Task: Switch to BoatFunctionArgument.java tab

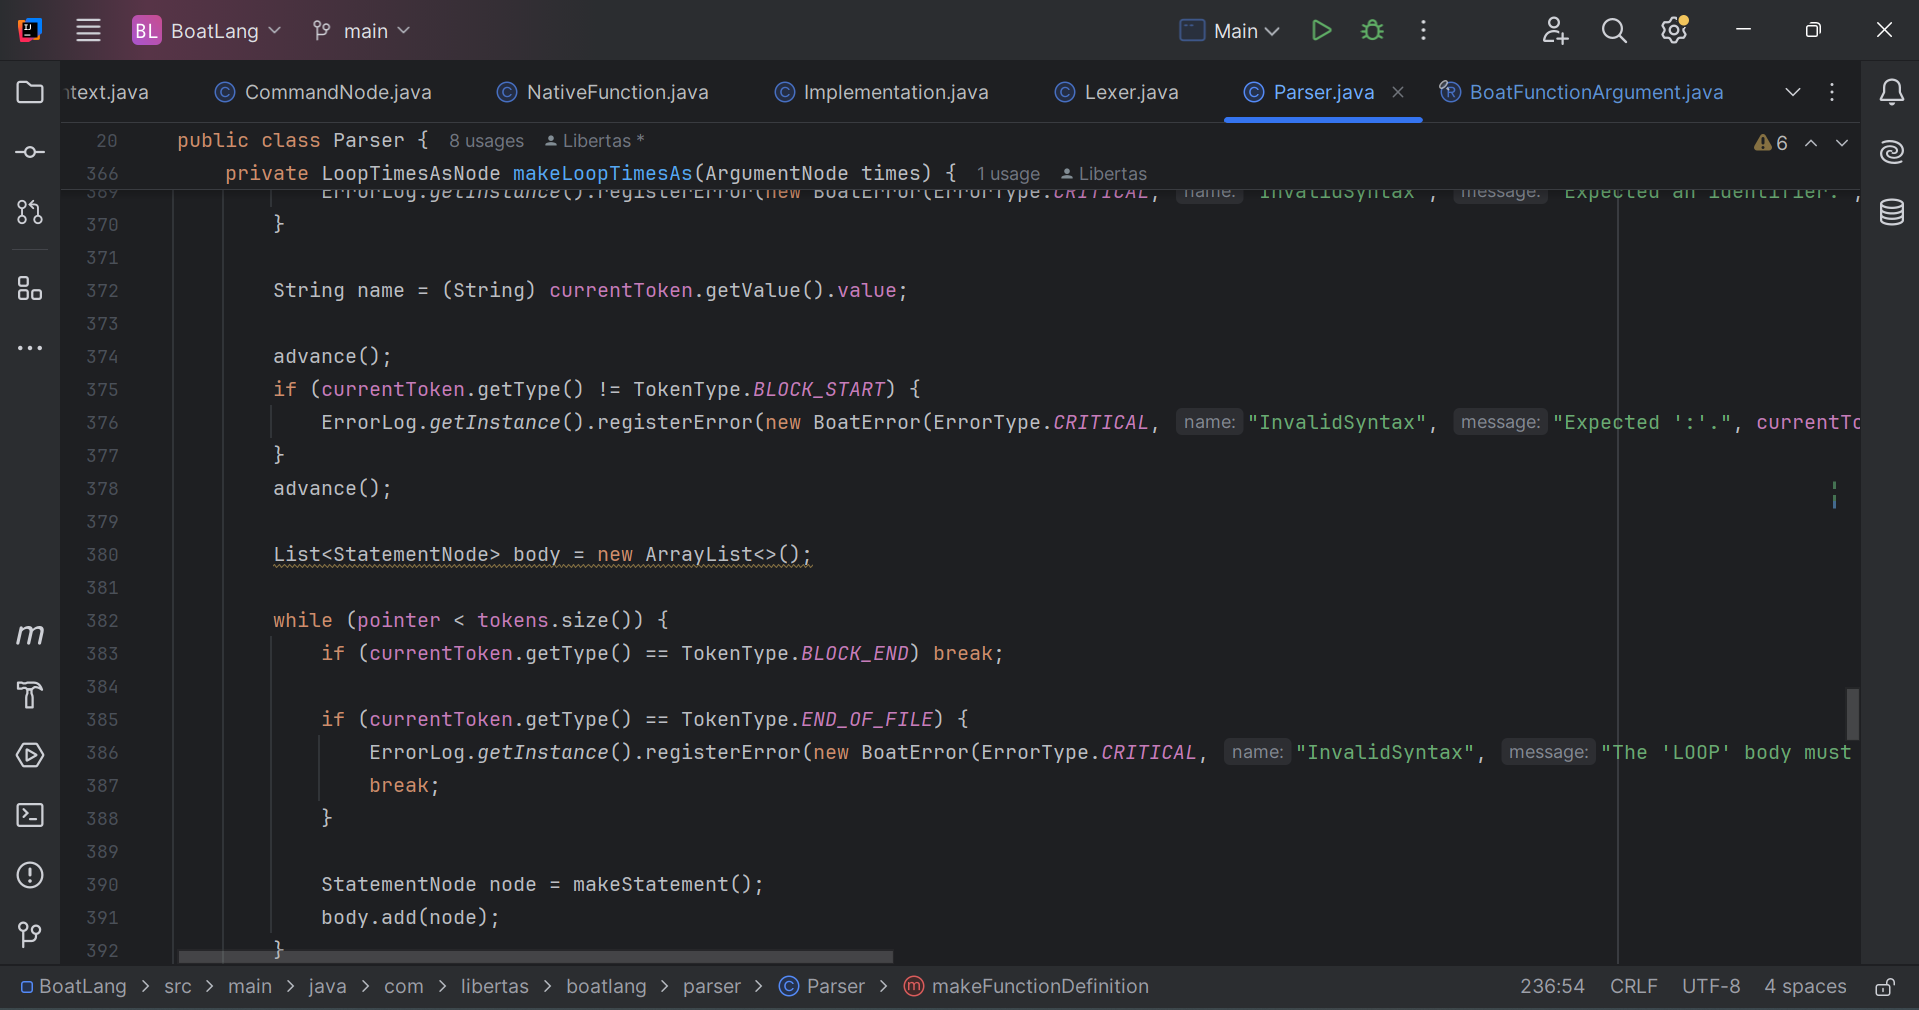Action: click(x=1581, y=92)
